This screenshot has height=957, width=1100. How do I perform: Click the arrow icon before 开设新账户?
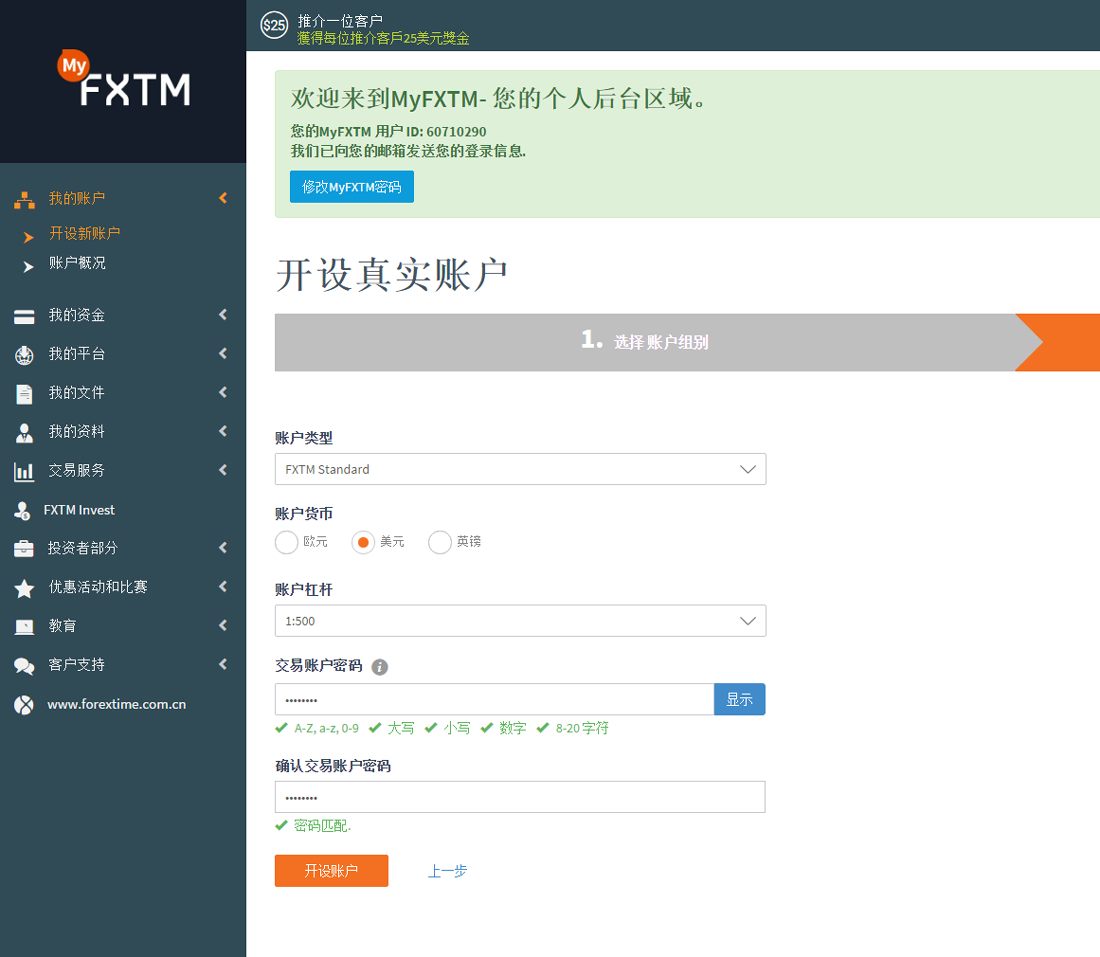point(28,237)
